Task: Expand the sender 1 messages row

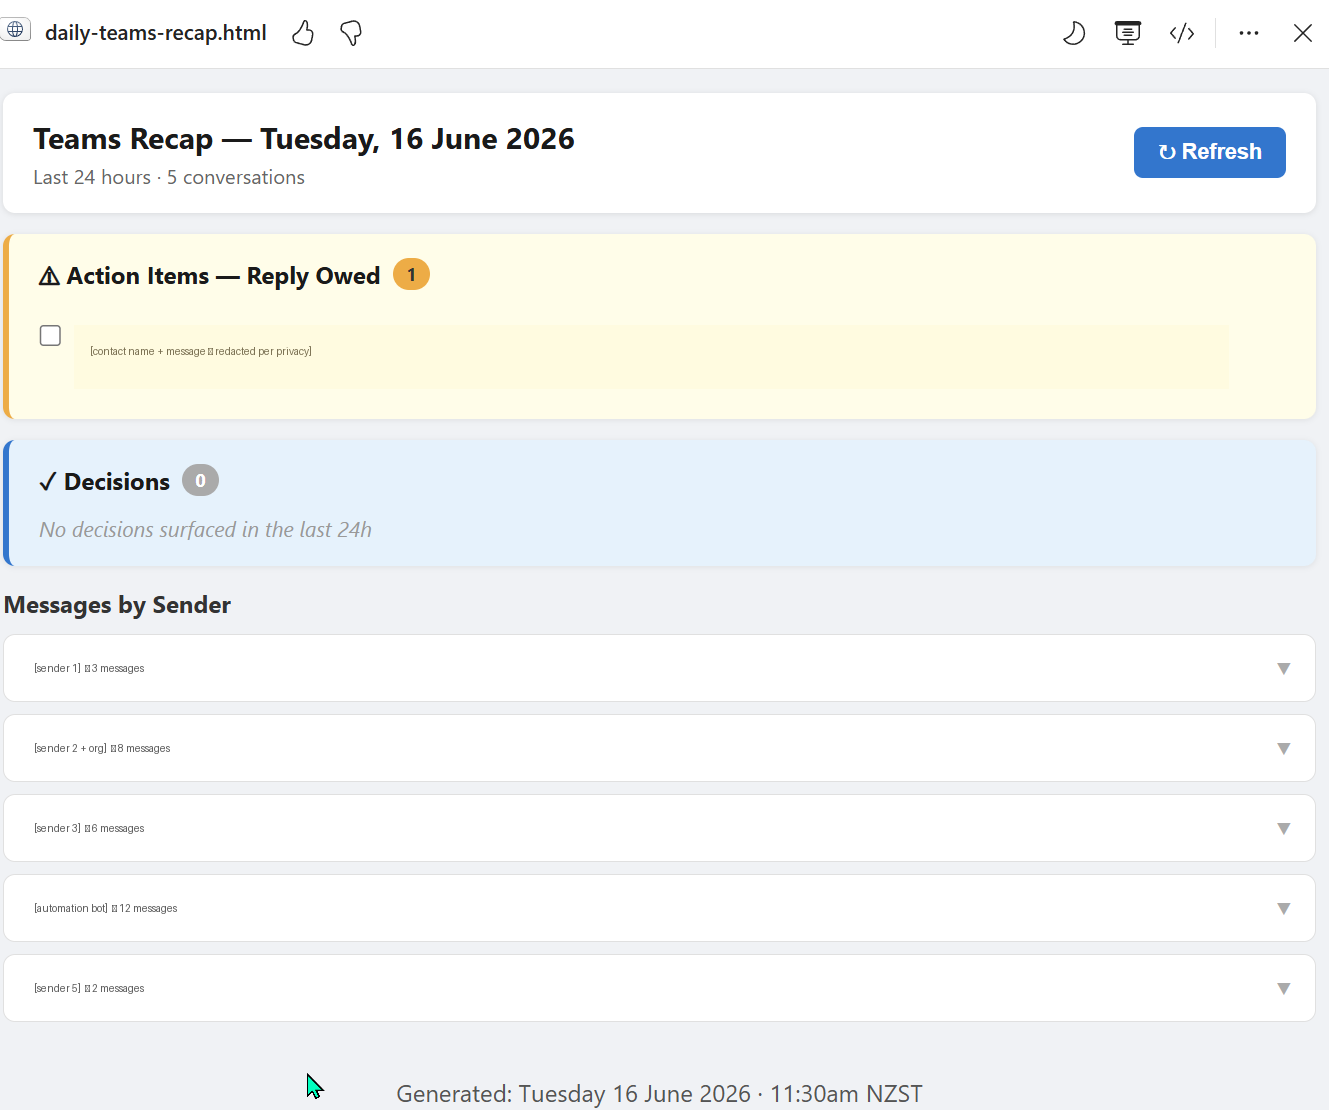Action: 659,668
